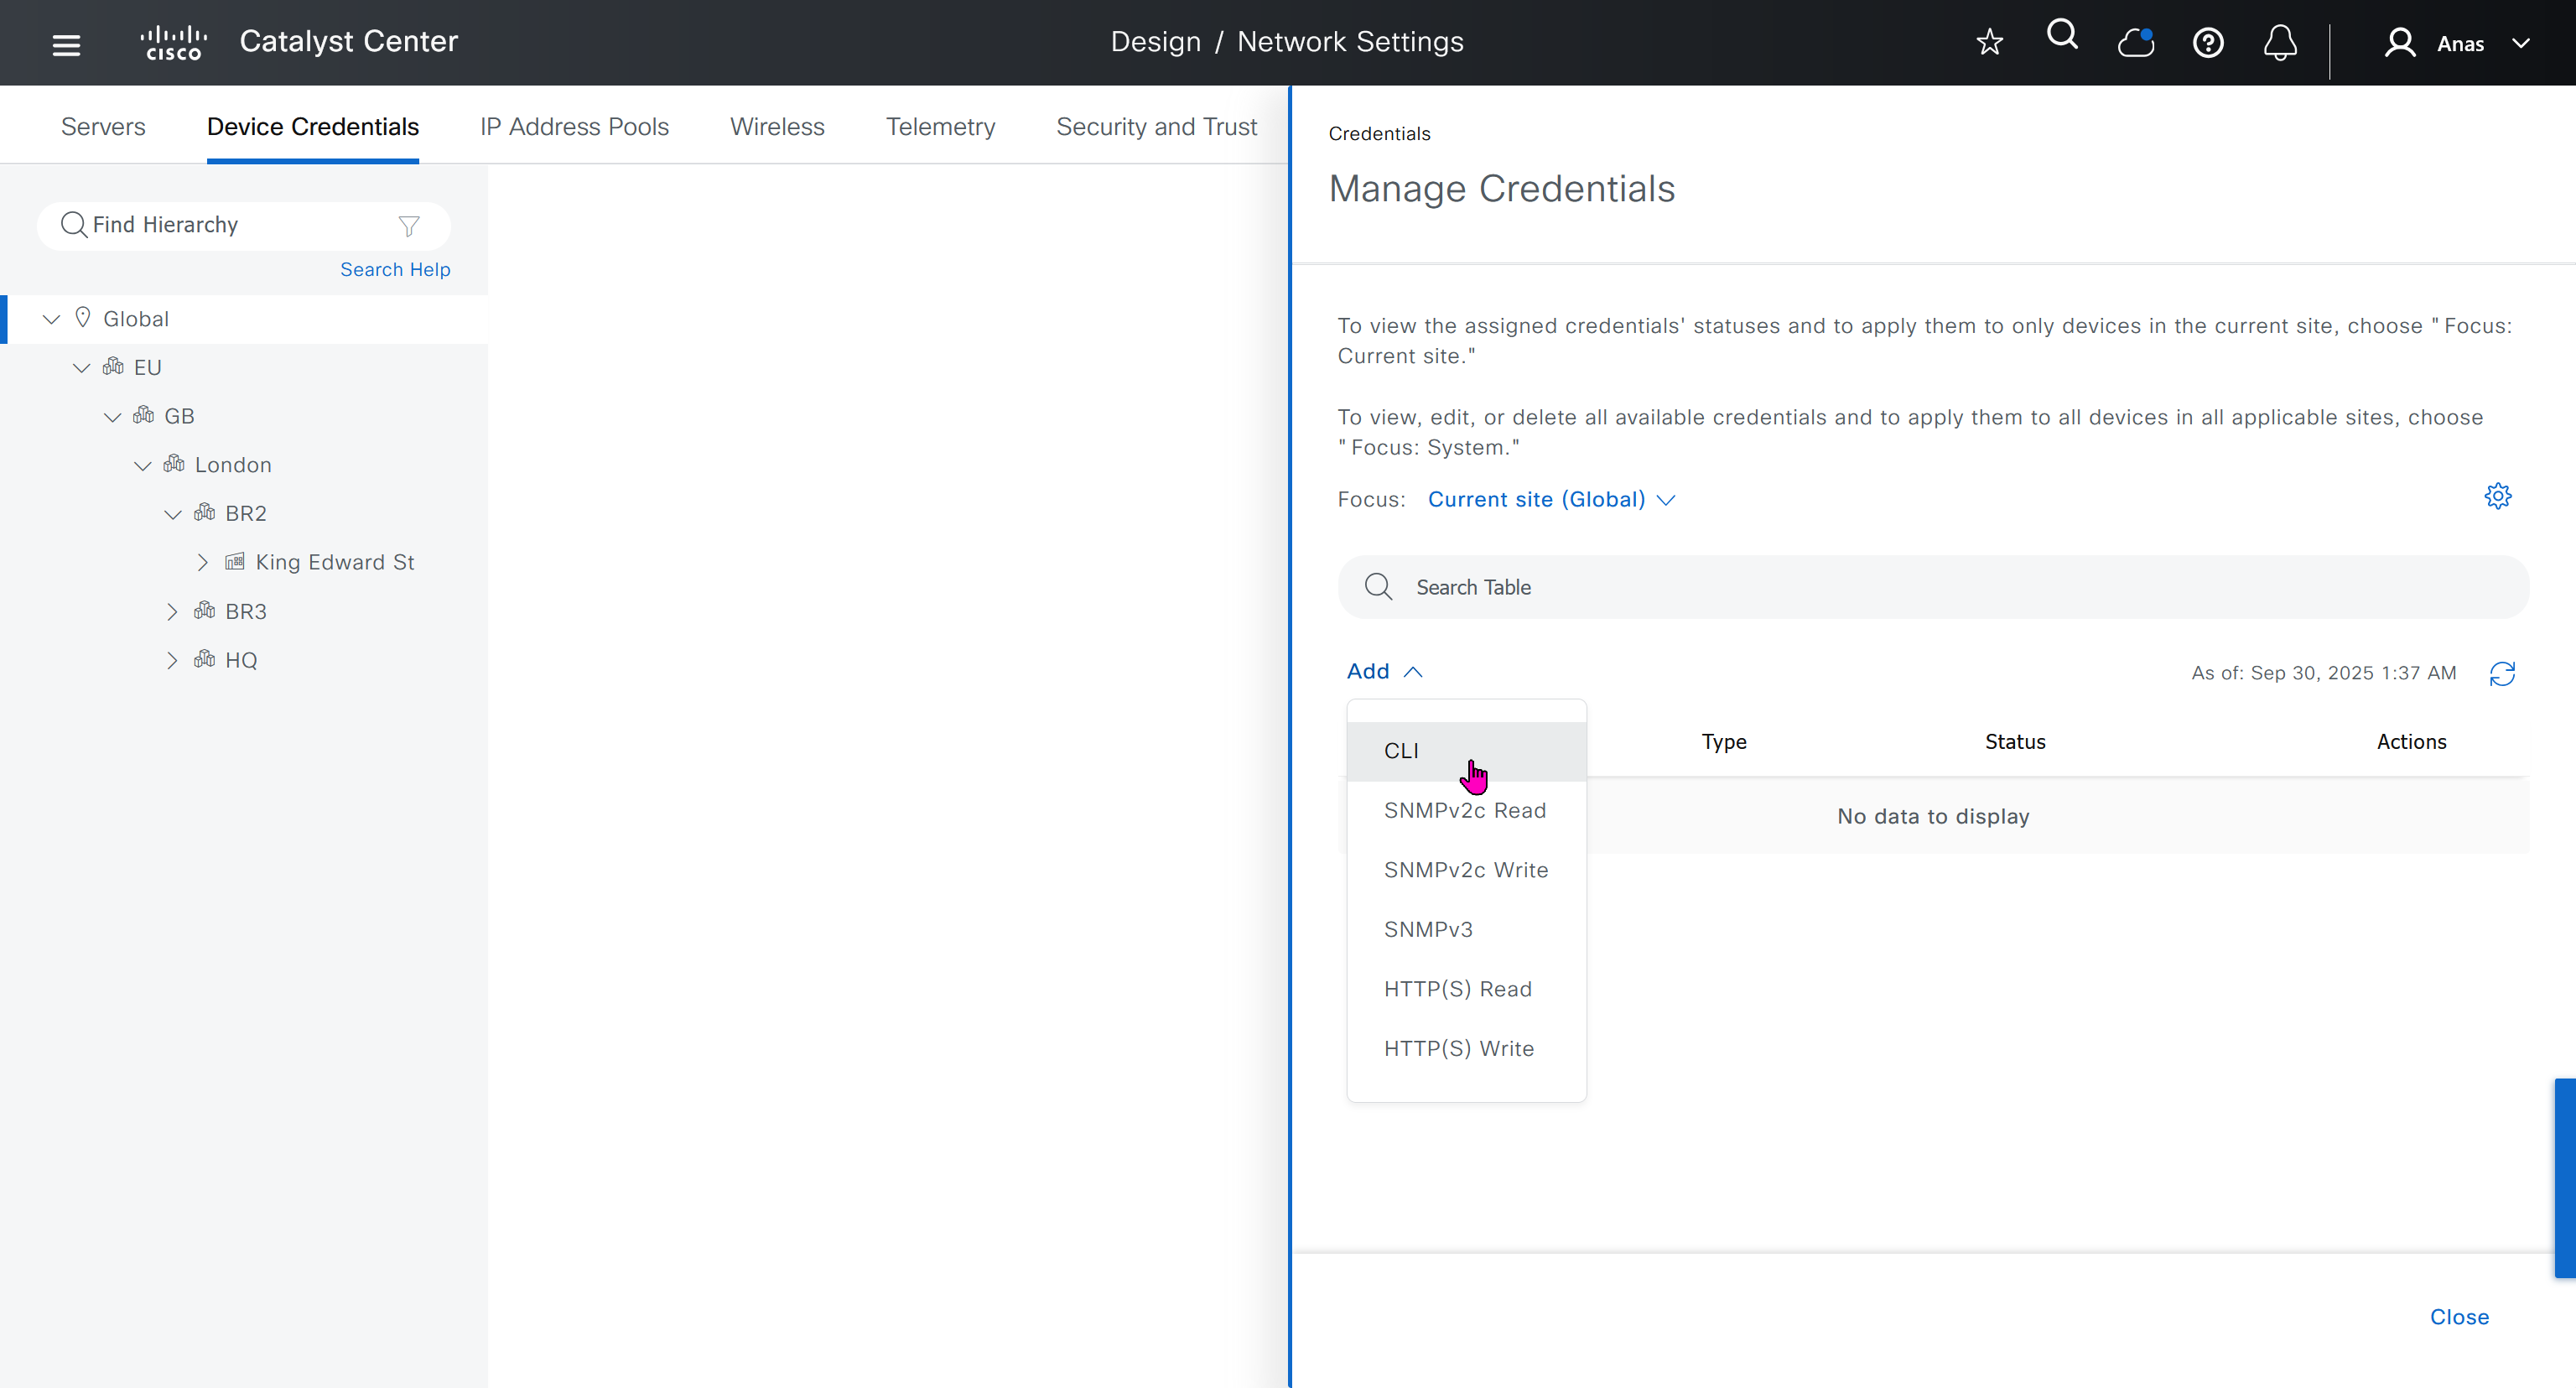This screenshot has height=1388, width=2576.
Task: Expand the King Edward St building
Action: (203, 562)
